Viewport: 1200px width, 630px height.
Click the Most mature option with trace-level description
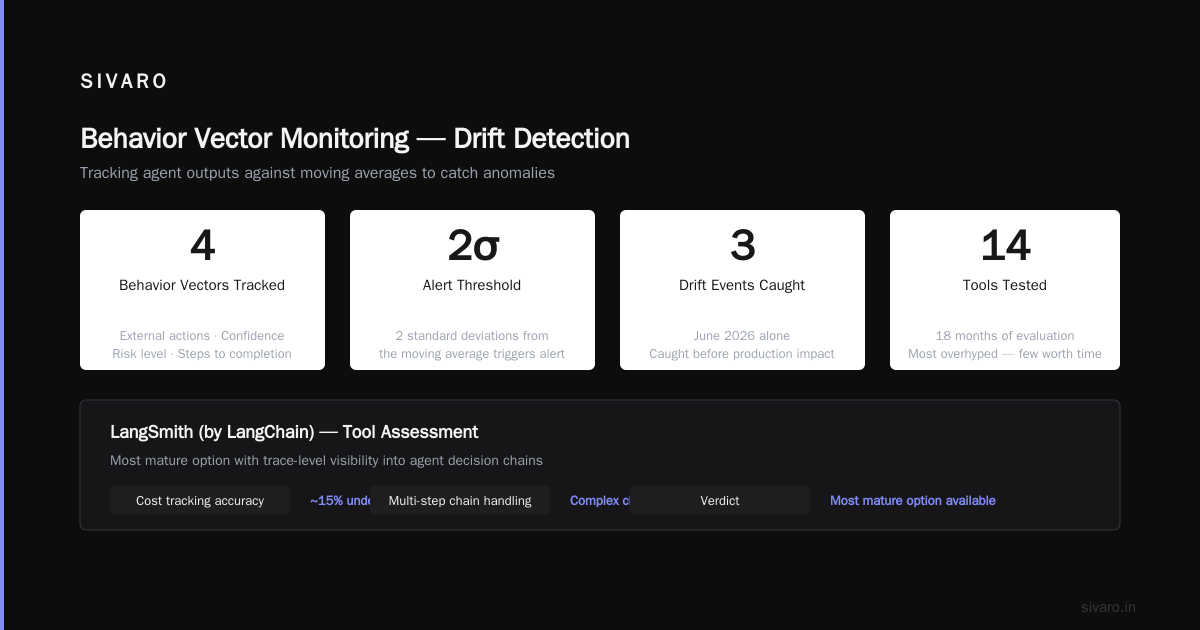pos(326,461)
